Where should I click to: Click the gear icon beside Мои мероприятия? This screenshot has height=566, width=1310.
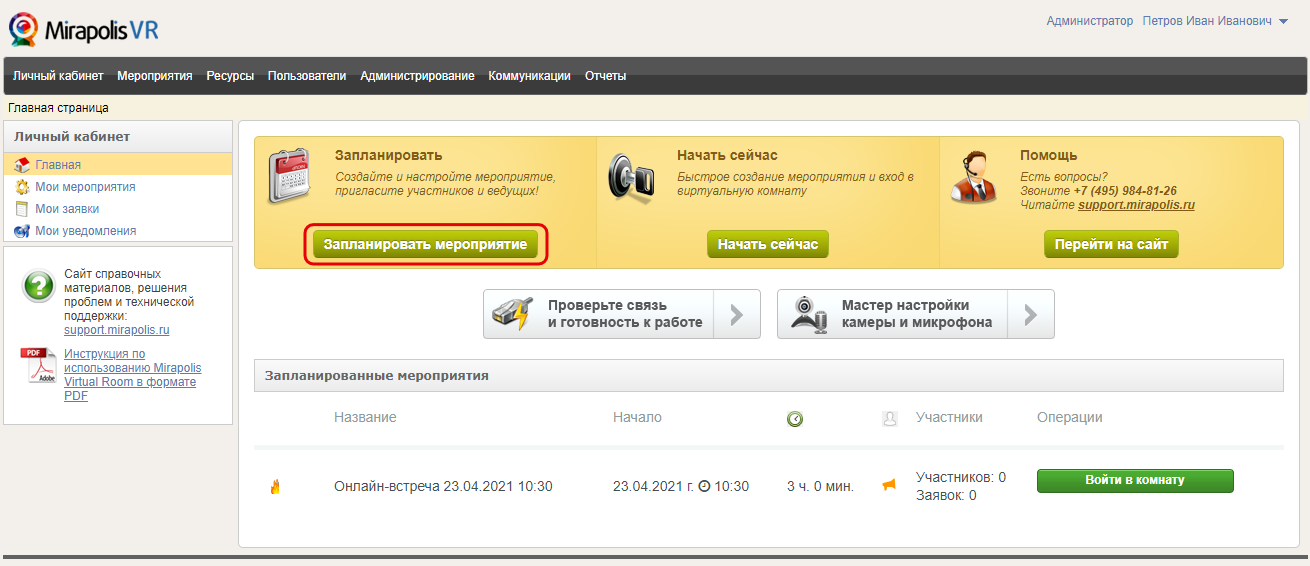22,187
